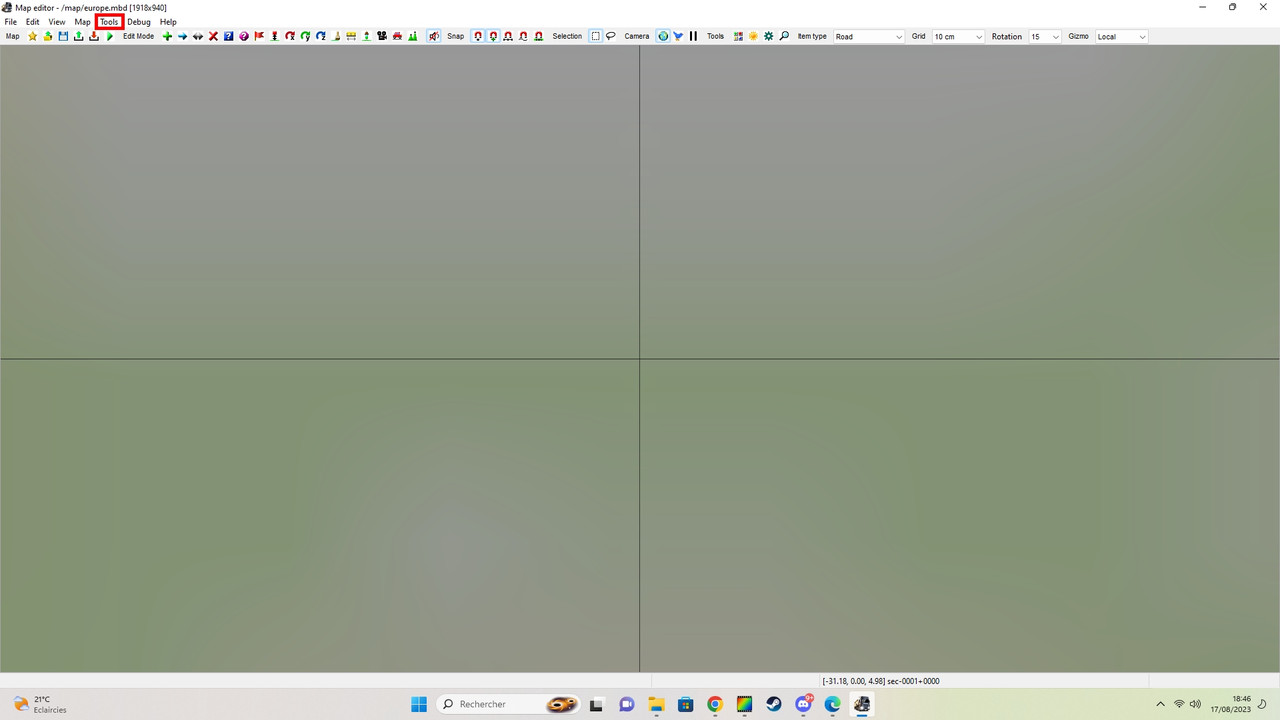Click the blue question mark properties icon
Viewport: 1280px width, 720px height.
coord(228,36)
